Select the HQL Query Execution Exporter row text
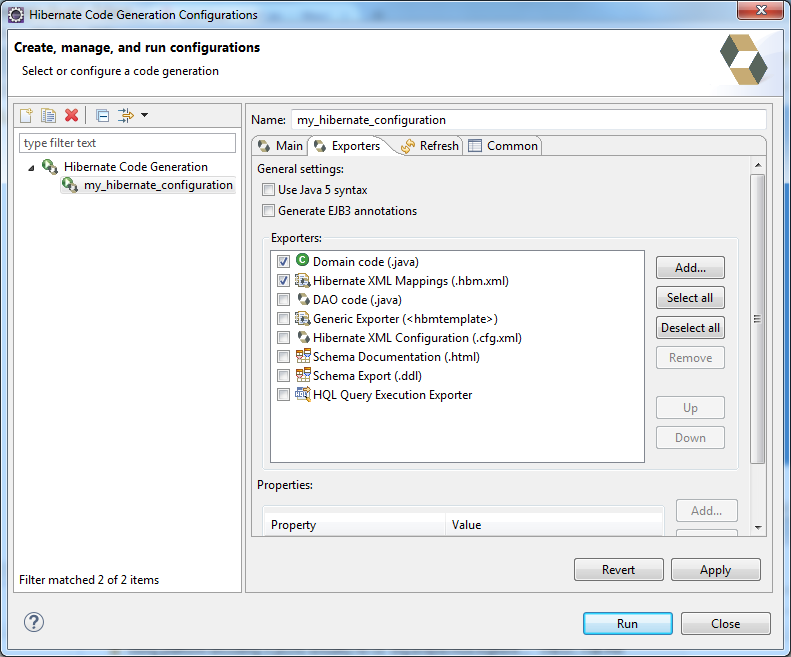This screenshot has height=657, width=791. point(392,395)
